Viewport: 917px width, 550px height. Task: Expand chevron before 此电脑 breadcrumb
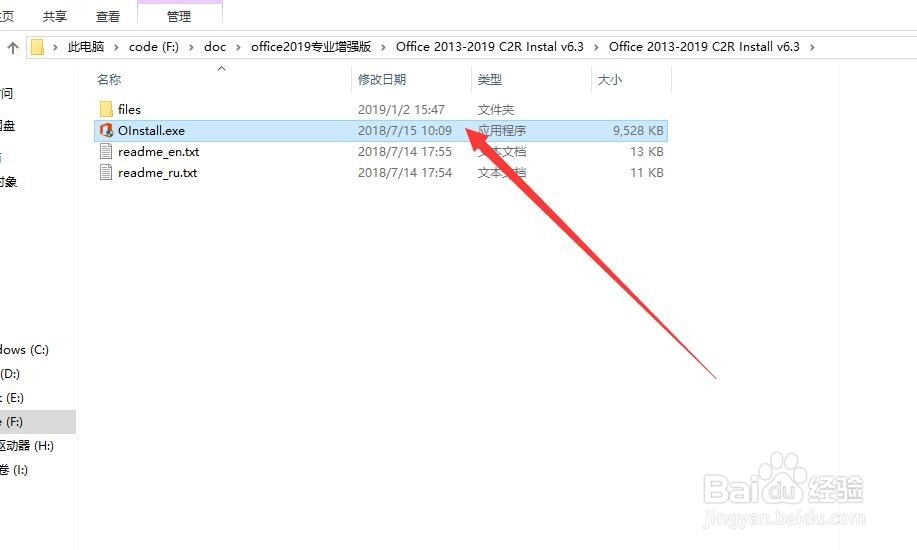(x=55, y=47)
